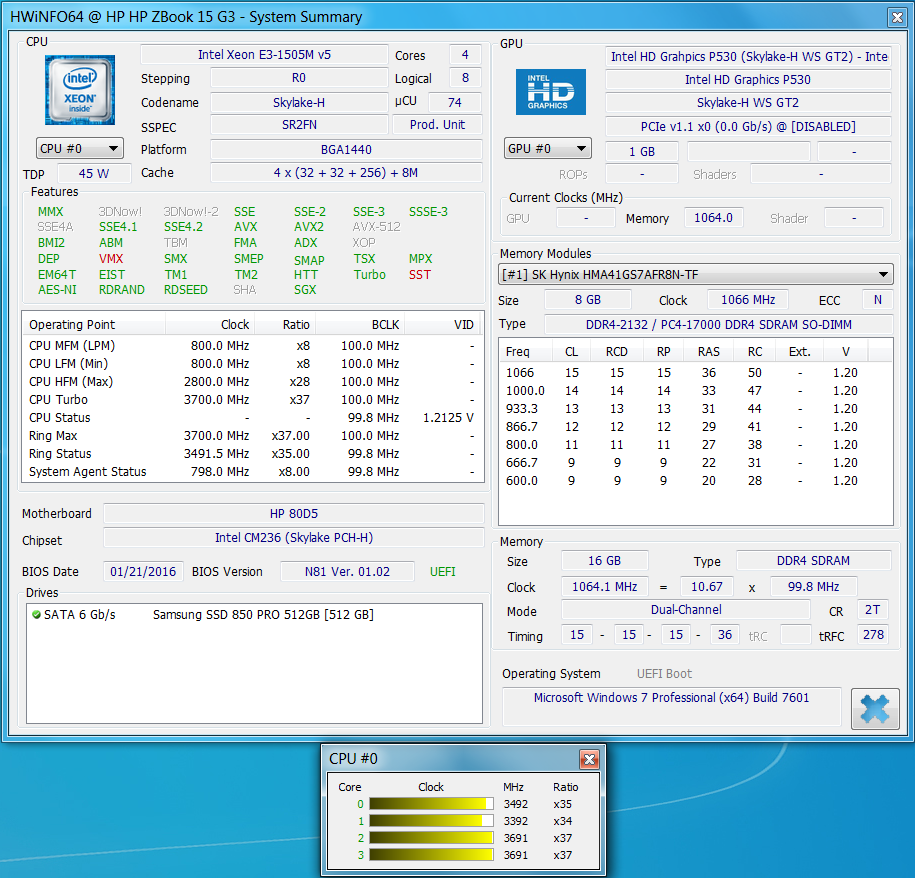The width and height of the screenshot is (915, 878).
Task: Click the SST feature label
Action: pos(420,274)
